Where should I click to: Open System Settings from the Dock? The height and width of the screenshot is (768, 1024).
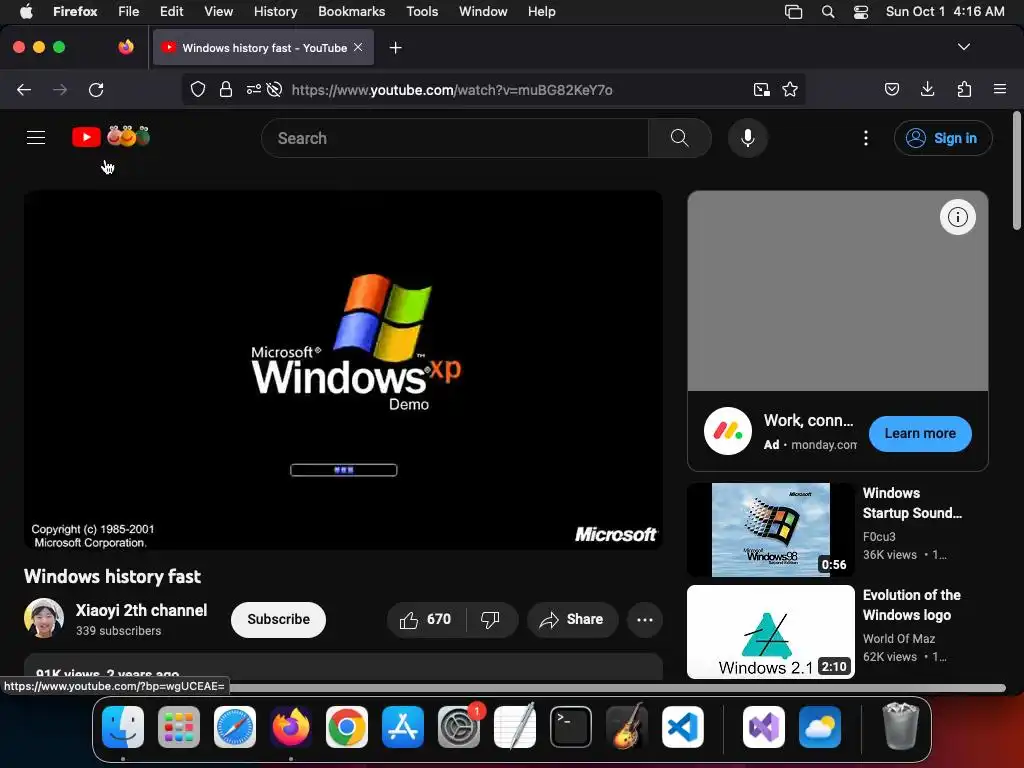coord(458,727)
